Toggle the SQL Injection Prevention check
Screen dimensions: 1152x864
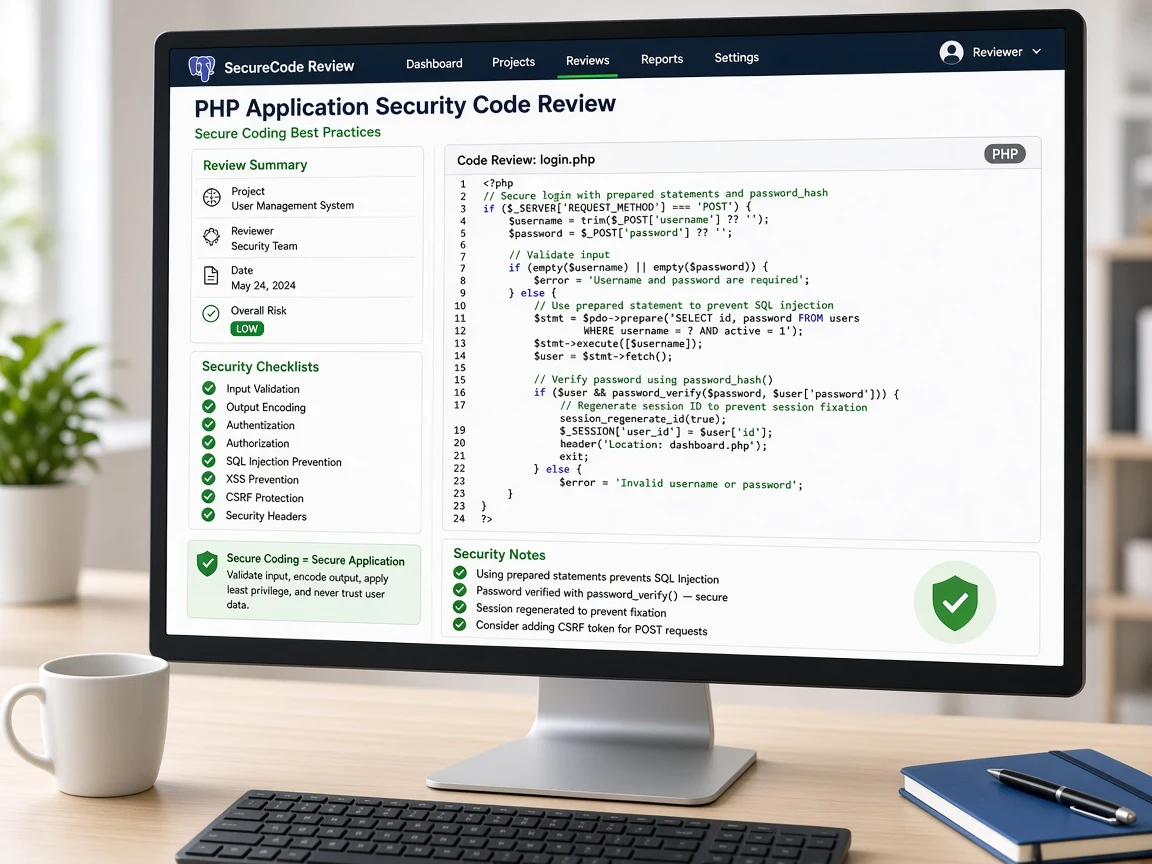[209, 461]
